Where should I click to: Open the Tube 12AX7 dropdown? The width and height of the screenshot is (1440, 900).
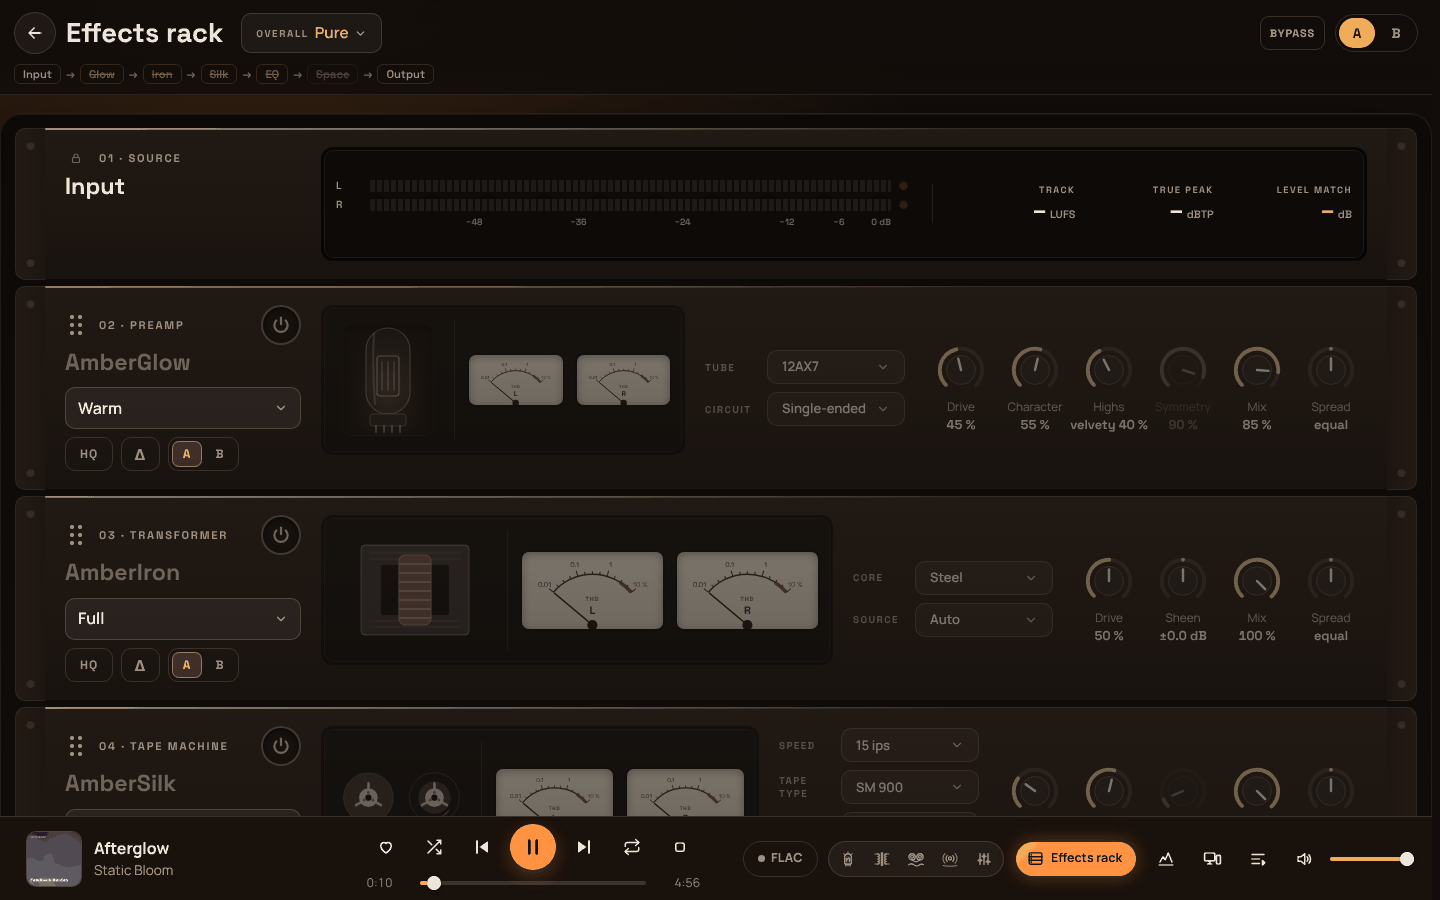(836, 367)
